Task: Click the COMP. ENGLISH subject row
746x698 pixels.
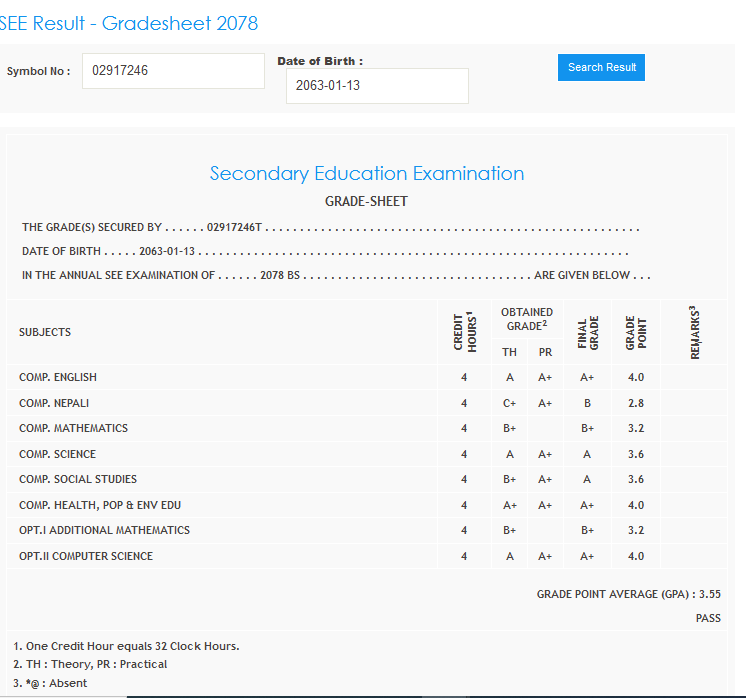Action: point(58,378)
